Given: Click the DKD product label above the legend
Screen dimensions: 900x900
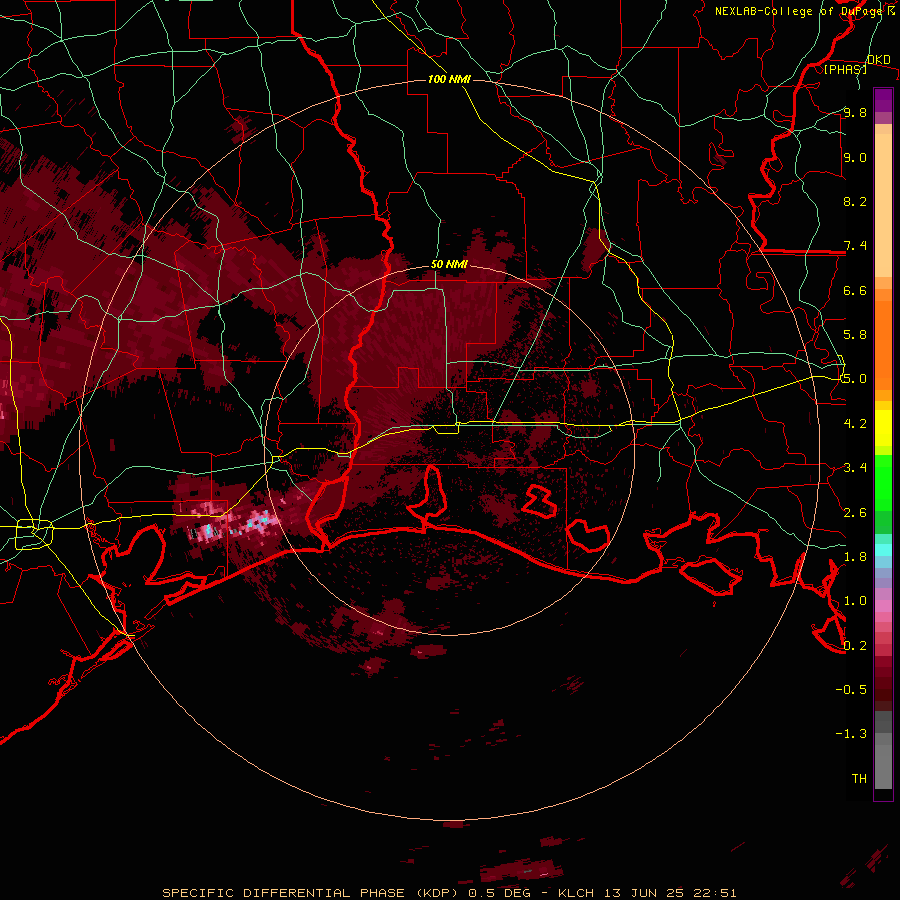Looking at the screenshot, I should (x=879, y=60).
